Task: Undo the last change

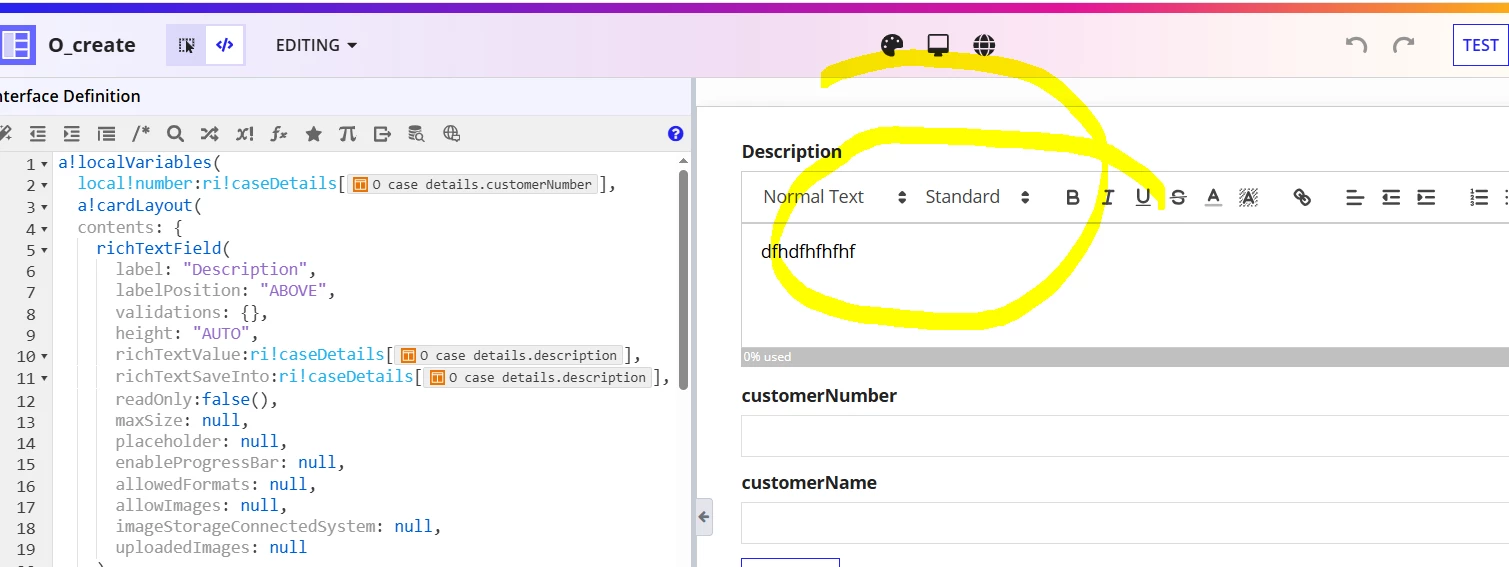Action: pyautogui.click(x=1356, y=45)
